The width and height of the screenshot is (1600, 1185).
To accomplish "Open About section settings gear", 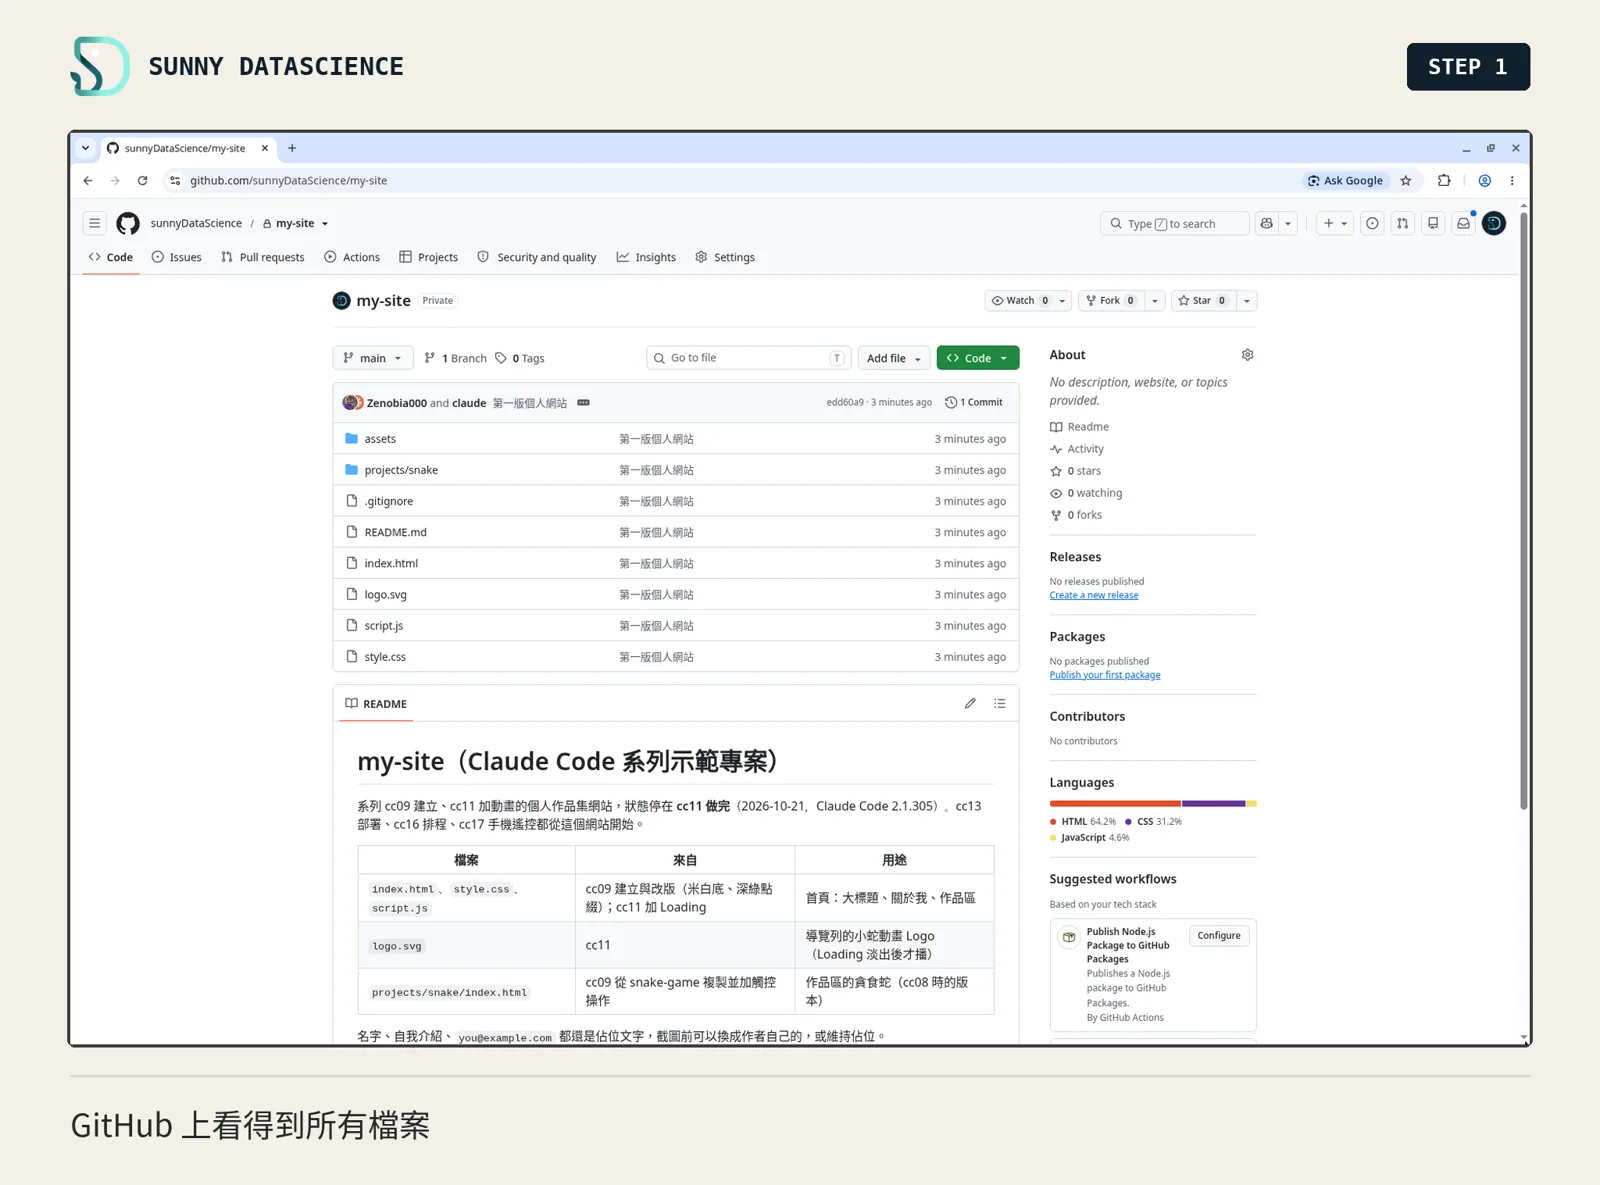I will click(x=1247, y=355).
